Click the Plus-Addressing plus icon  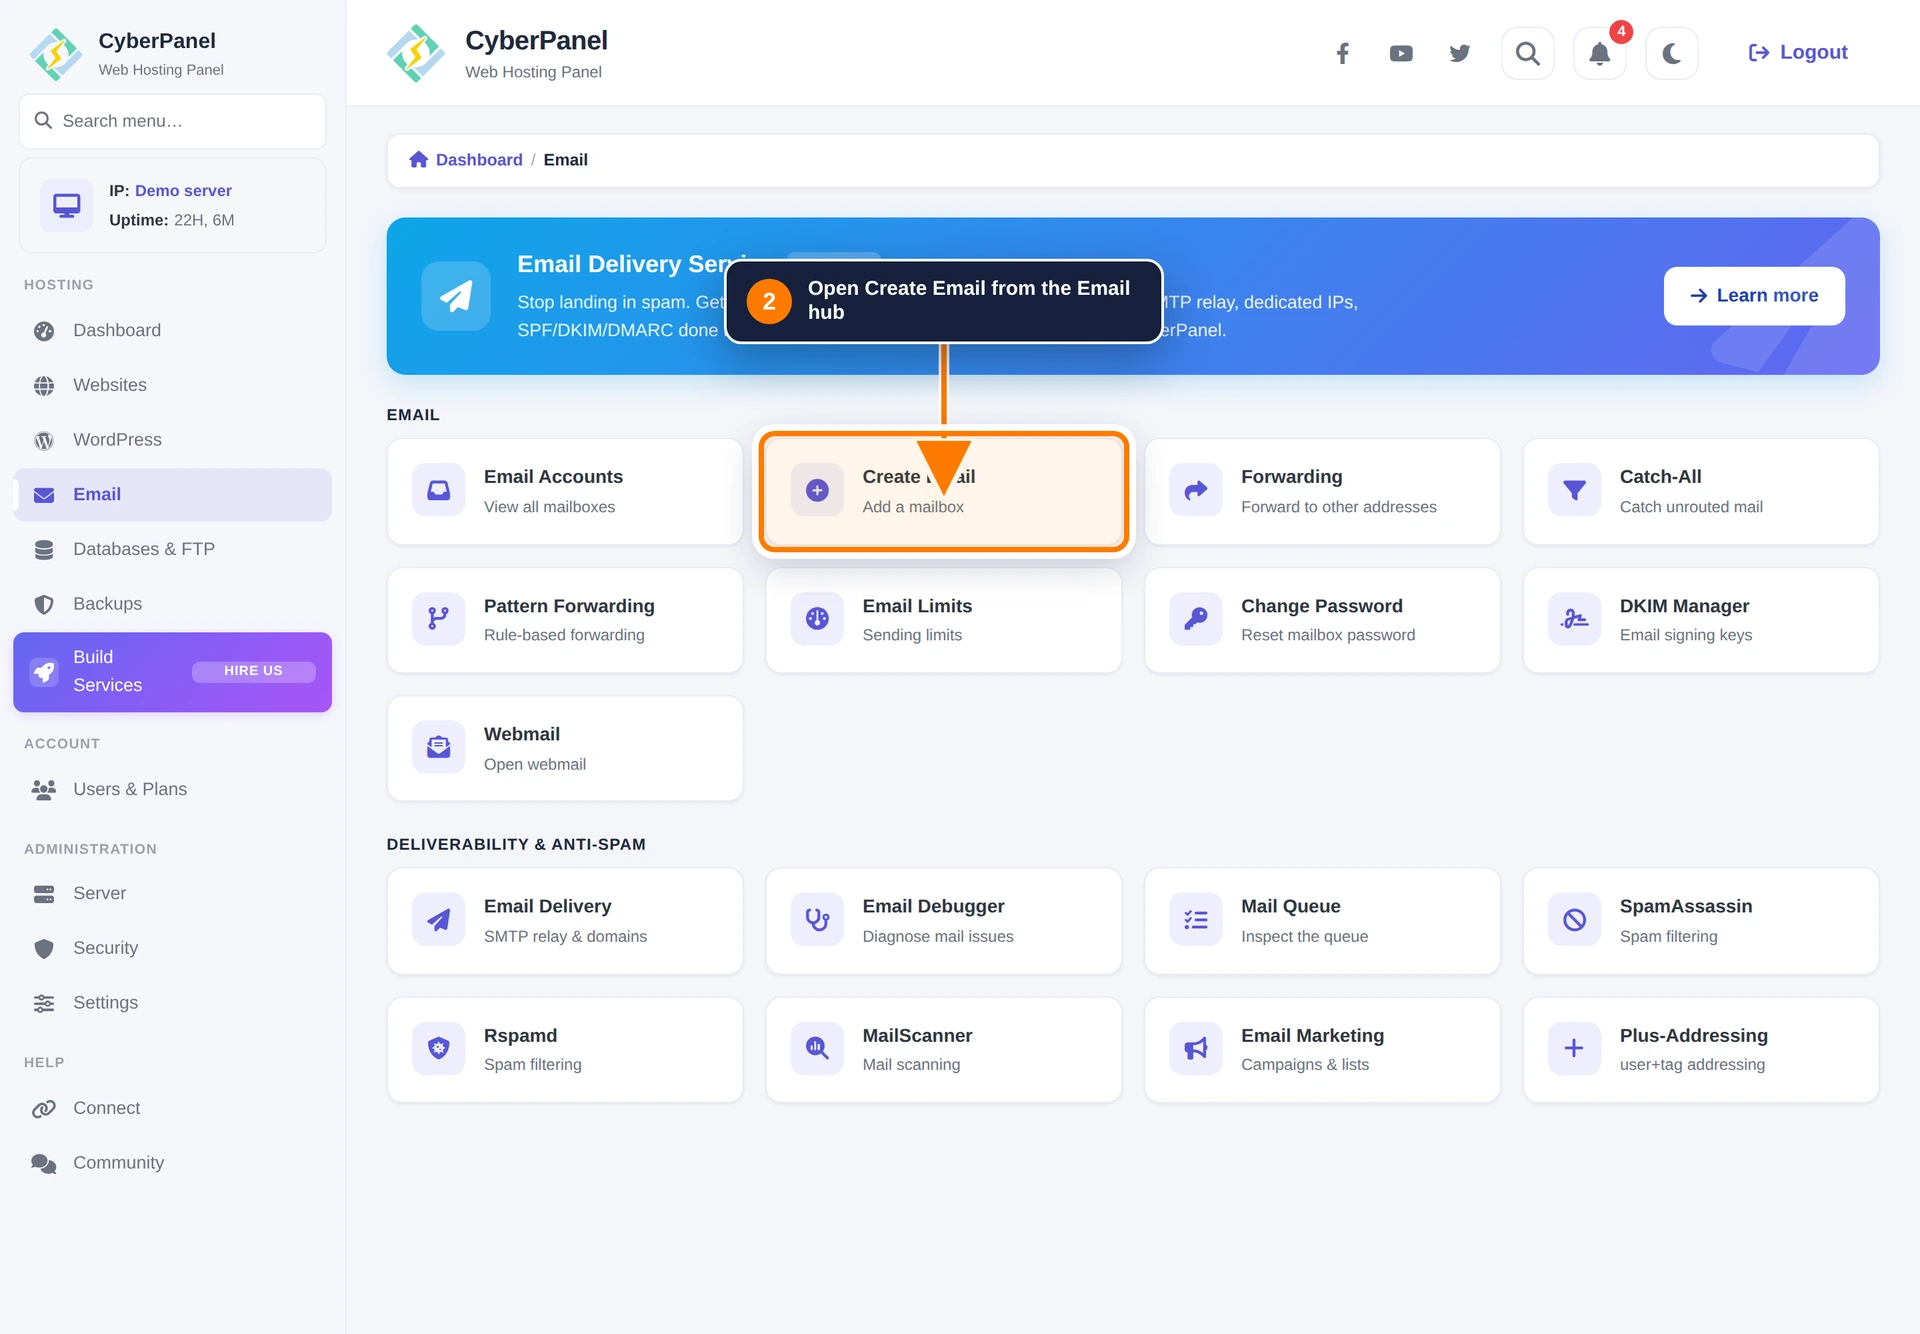pos(1574,1049)
